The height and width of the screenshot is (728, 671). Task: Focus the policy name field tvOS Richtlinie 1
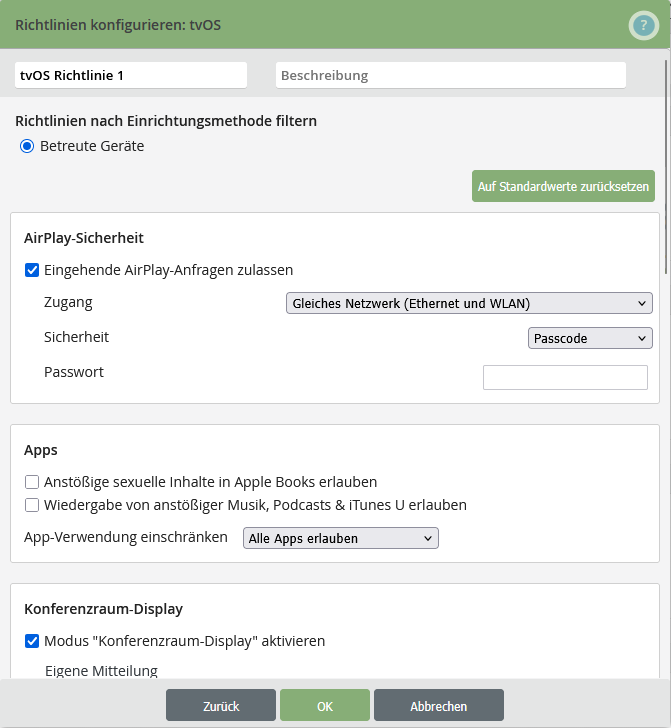pos(130,75)
